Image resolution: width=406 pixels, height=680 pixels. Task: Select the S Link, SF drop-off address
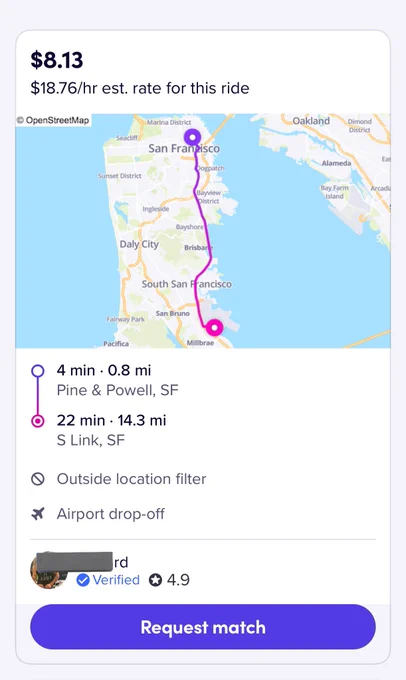pyautogui.click(x=91, y=441)
